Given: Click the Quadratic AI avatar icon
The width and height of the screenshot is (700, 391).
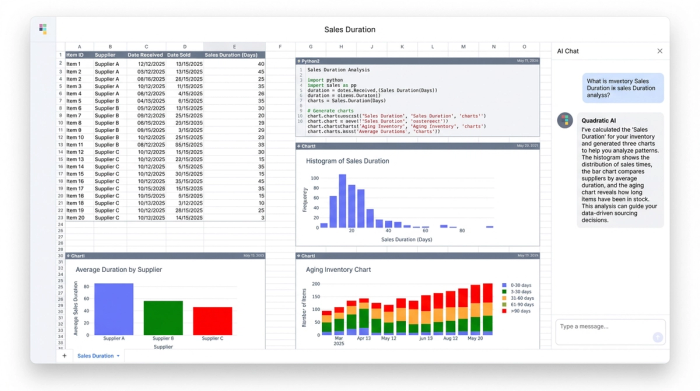Looking at the screenshot, I should 565,120.
